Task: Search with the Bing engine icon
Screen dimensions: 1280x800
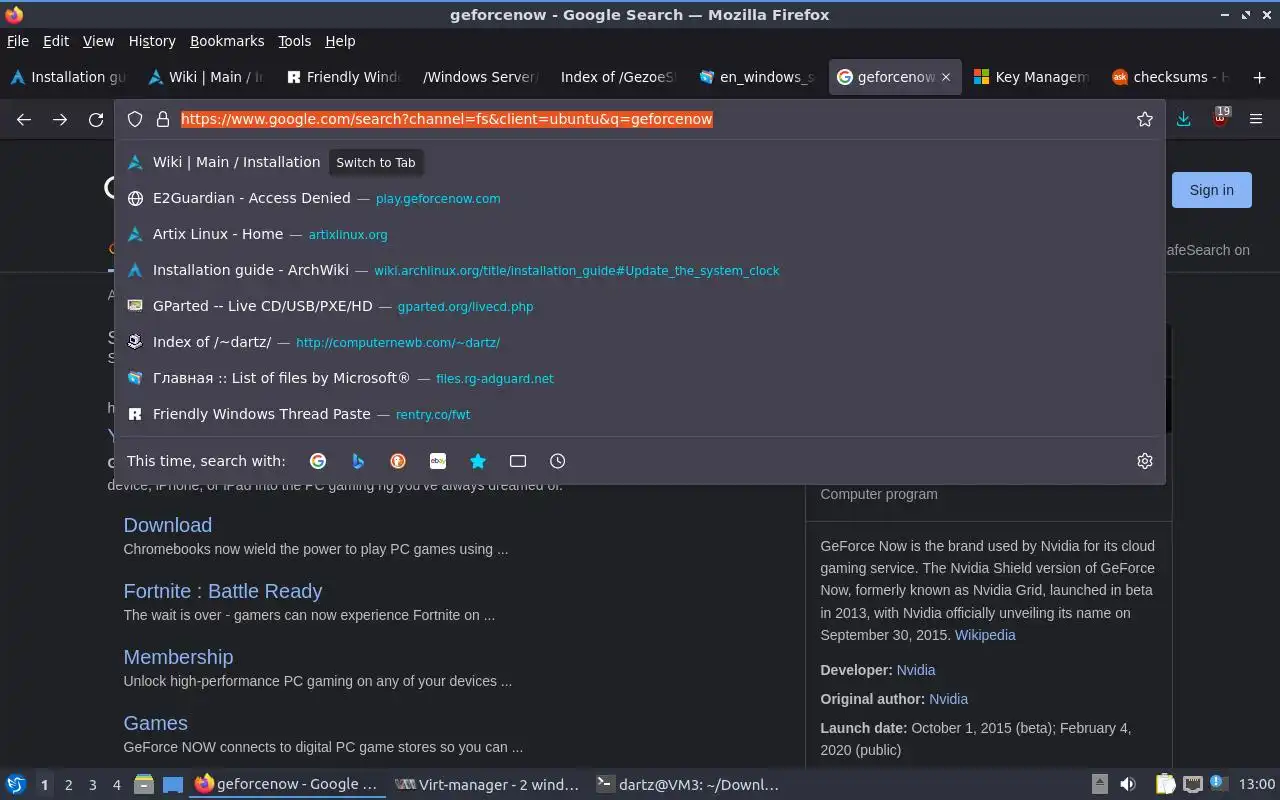Action: (358, 461)
